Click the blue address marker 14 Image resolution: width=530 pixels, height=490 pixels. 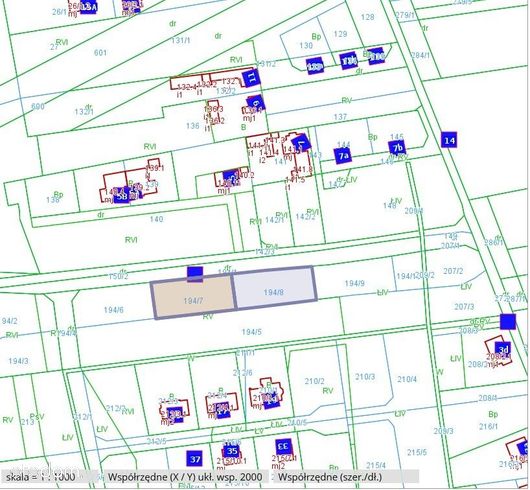[x=449, y=140]
